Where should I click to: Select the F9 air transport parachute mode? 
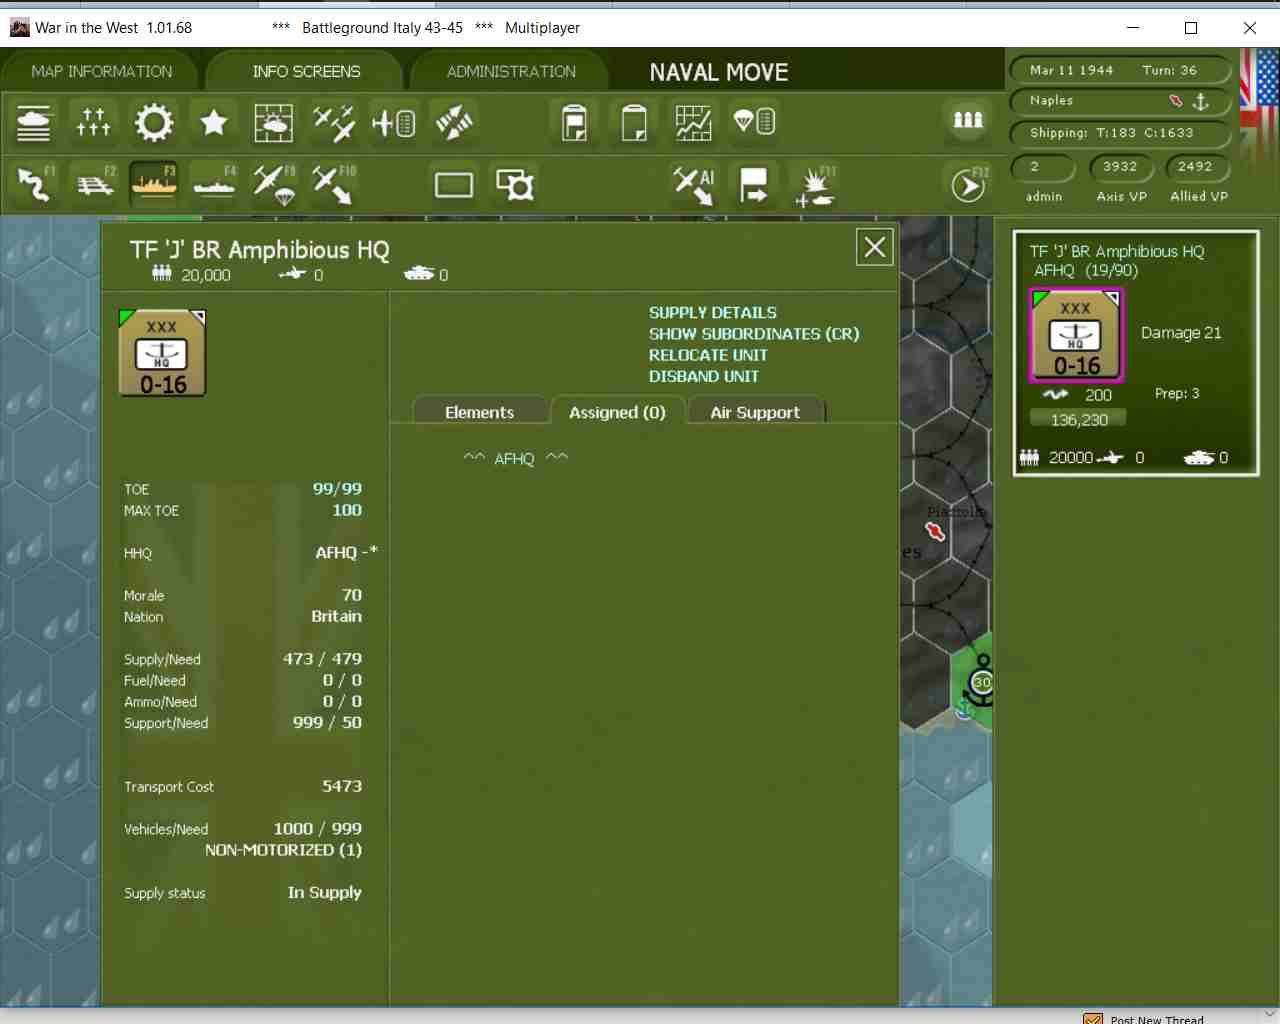click(x=274, y=184)
